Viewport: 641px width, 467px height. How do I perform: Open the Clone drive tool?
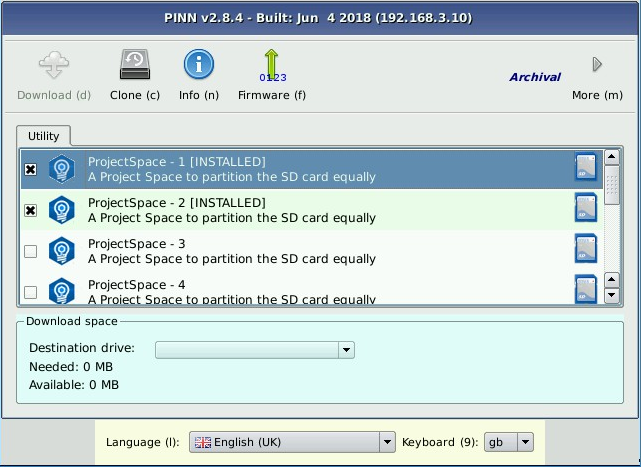tap(135, 74)
